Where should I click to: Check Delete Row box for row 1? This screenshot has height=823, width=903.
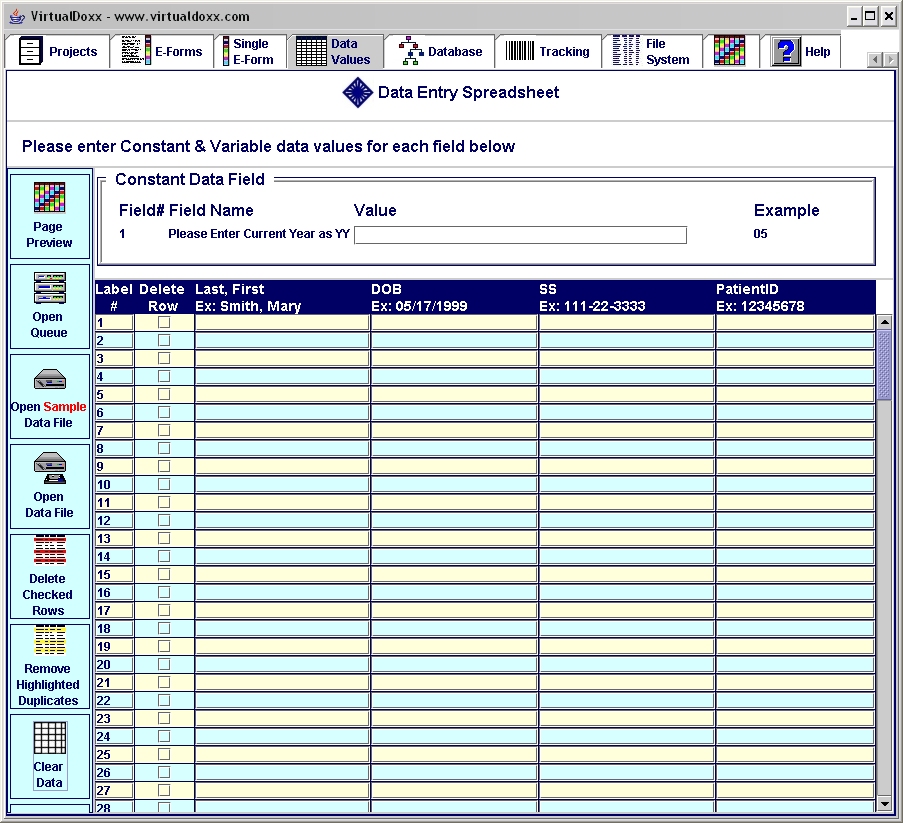(x=164, y=323)
